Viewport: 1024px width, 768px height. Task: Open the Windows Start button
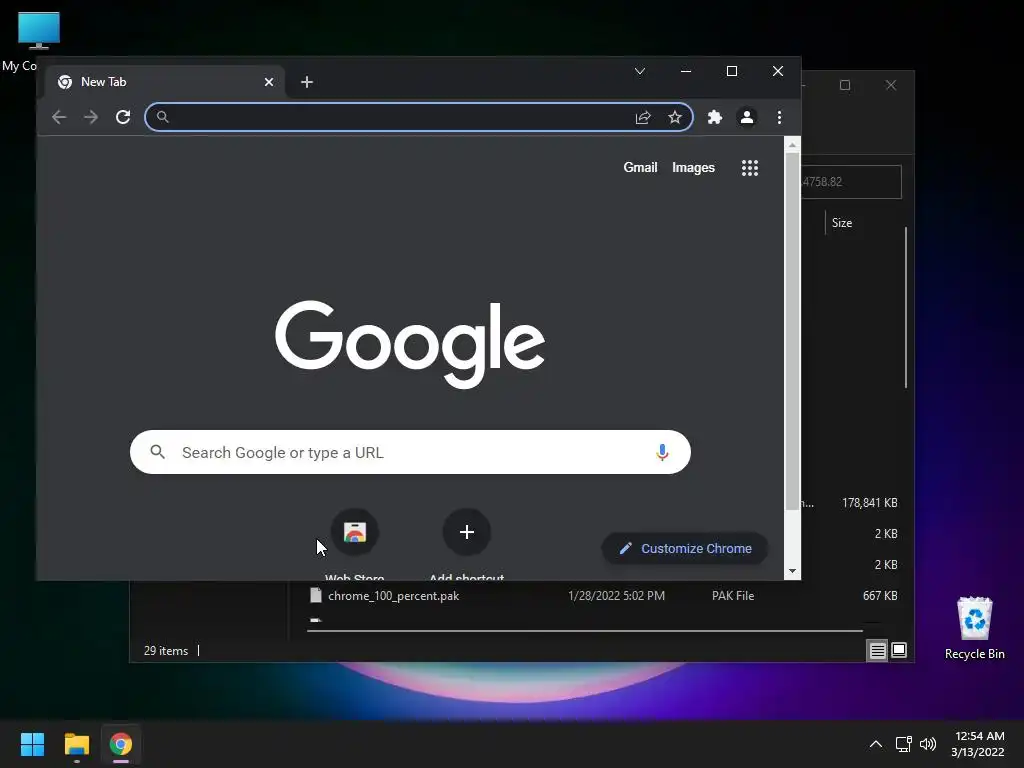coord(32,744)
